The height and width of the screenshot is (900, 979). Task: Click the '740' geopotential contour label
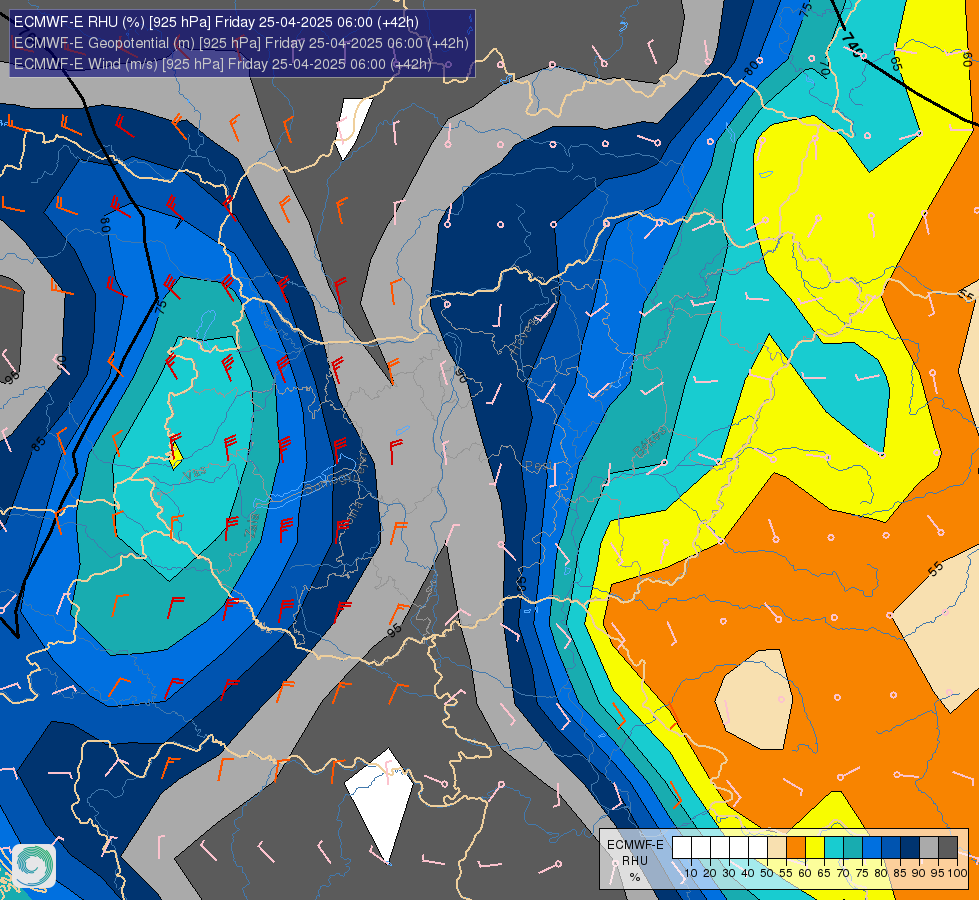pos(852,46)
